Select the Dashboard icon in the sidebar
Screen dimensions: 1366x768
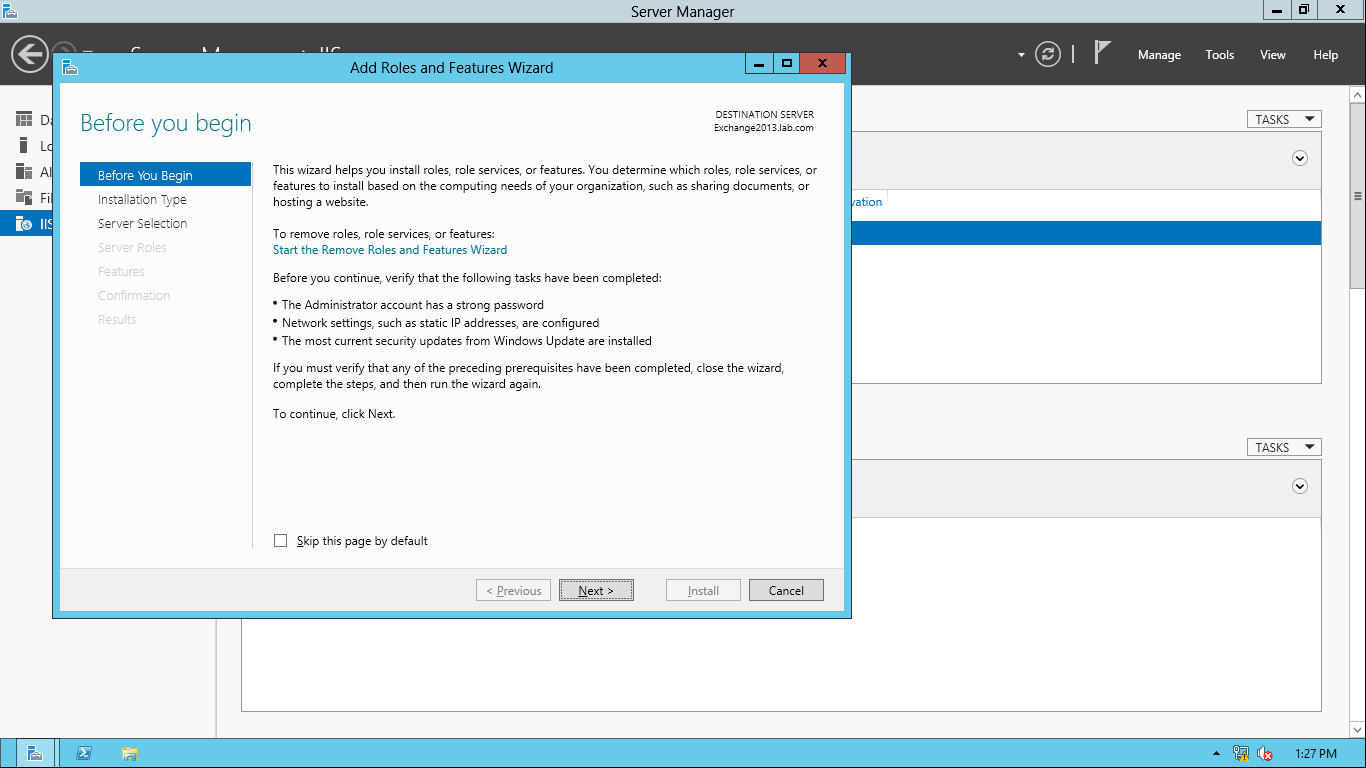(x=24, y=120)
